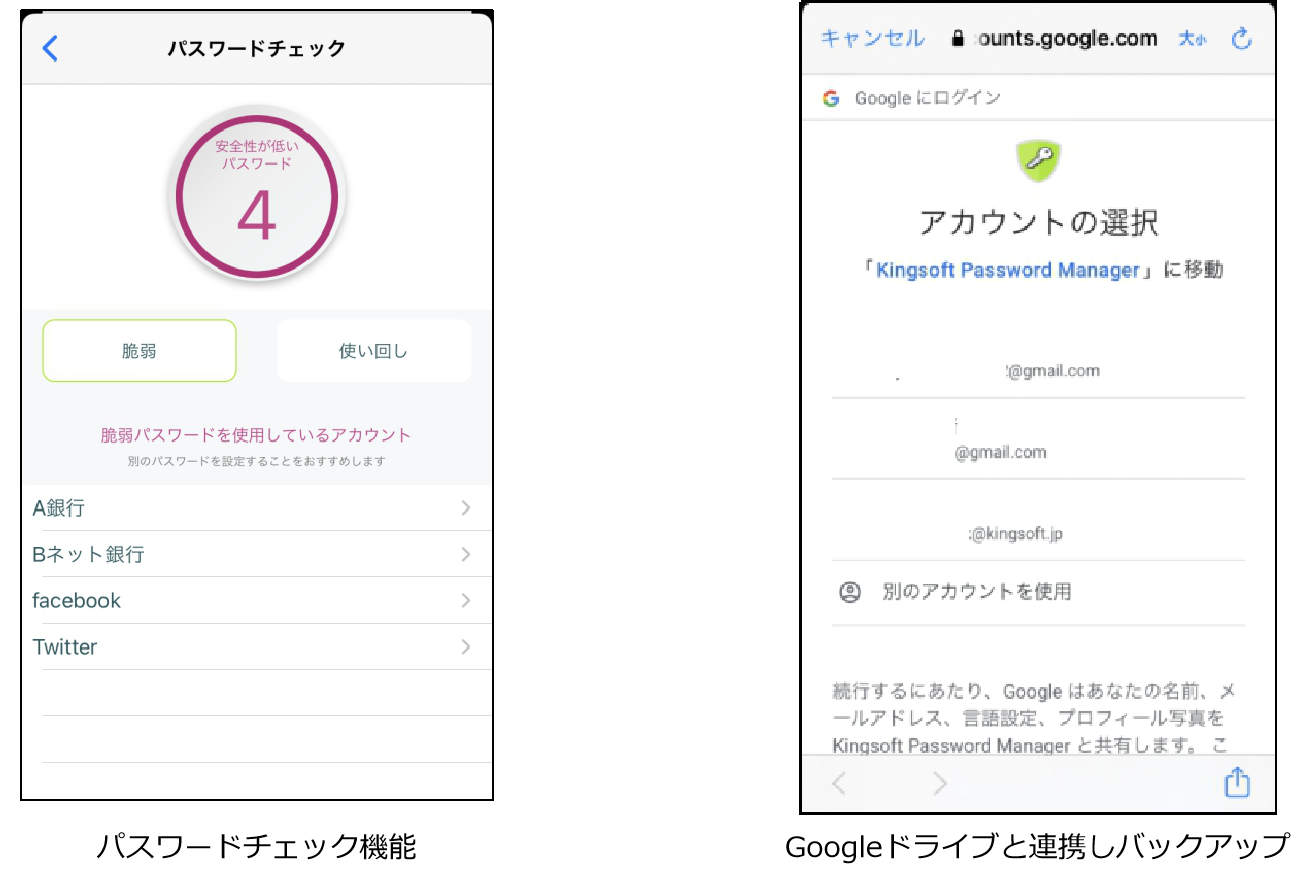1310x875 pixels.
Task: Open the A銀行 row chevron
Action: point(465,508)
